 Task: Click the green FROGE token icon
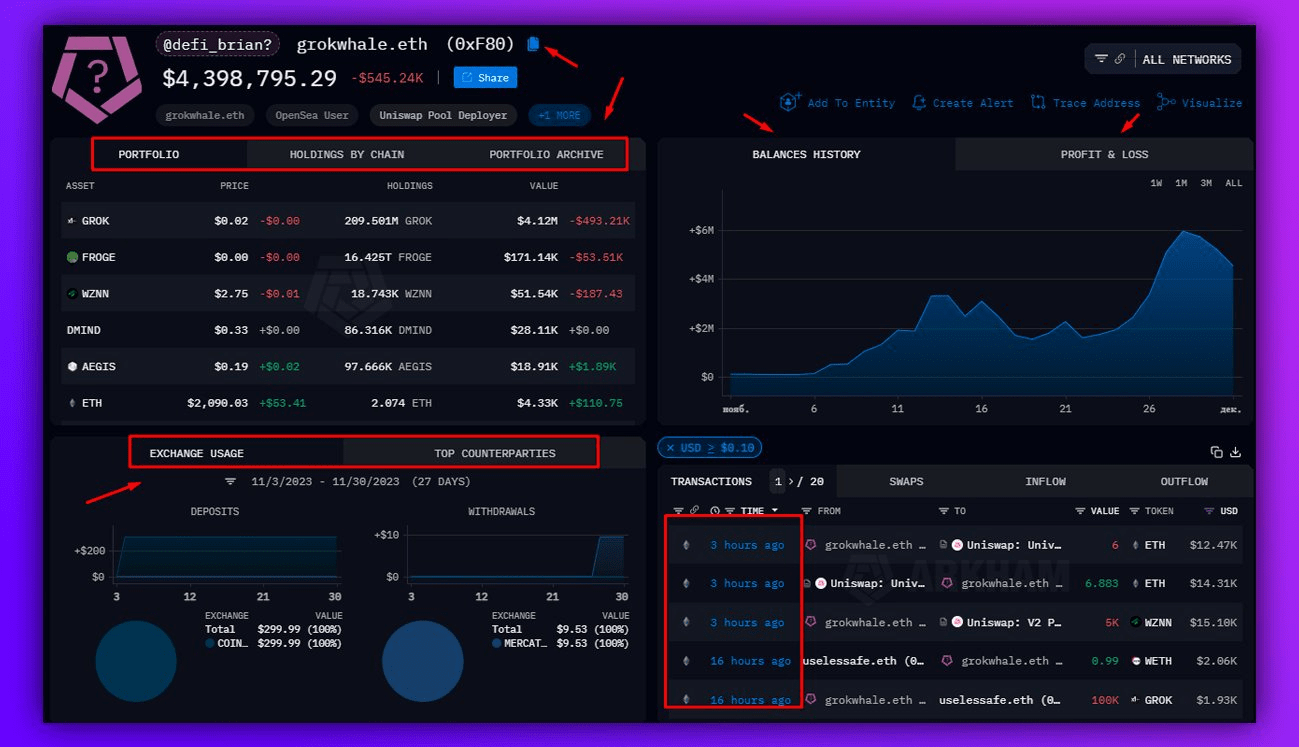point(72,257)
